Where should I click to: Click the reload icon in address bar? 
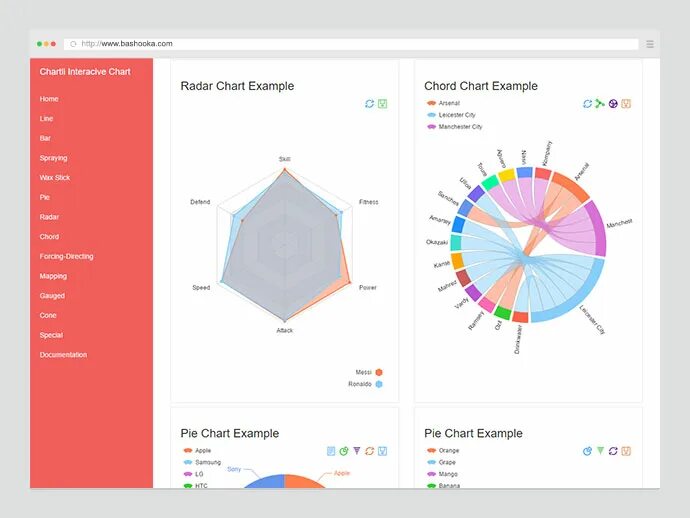(x=73, y=44)
